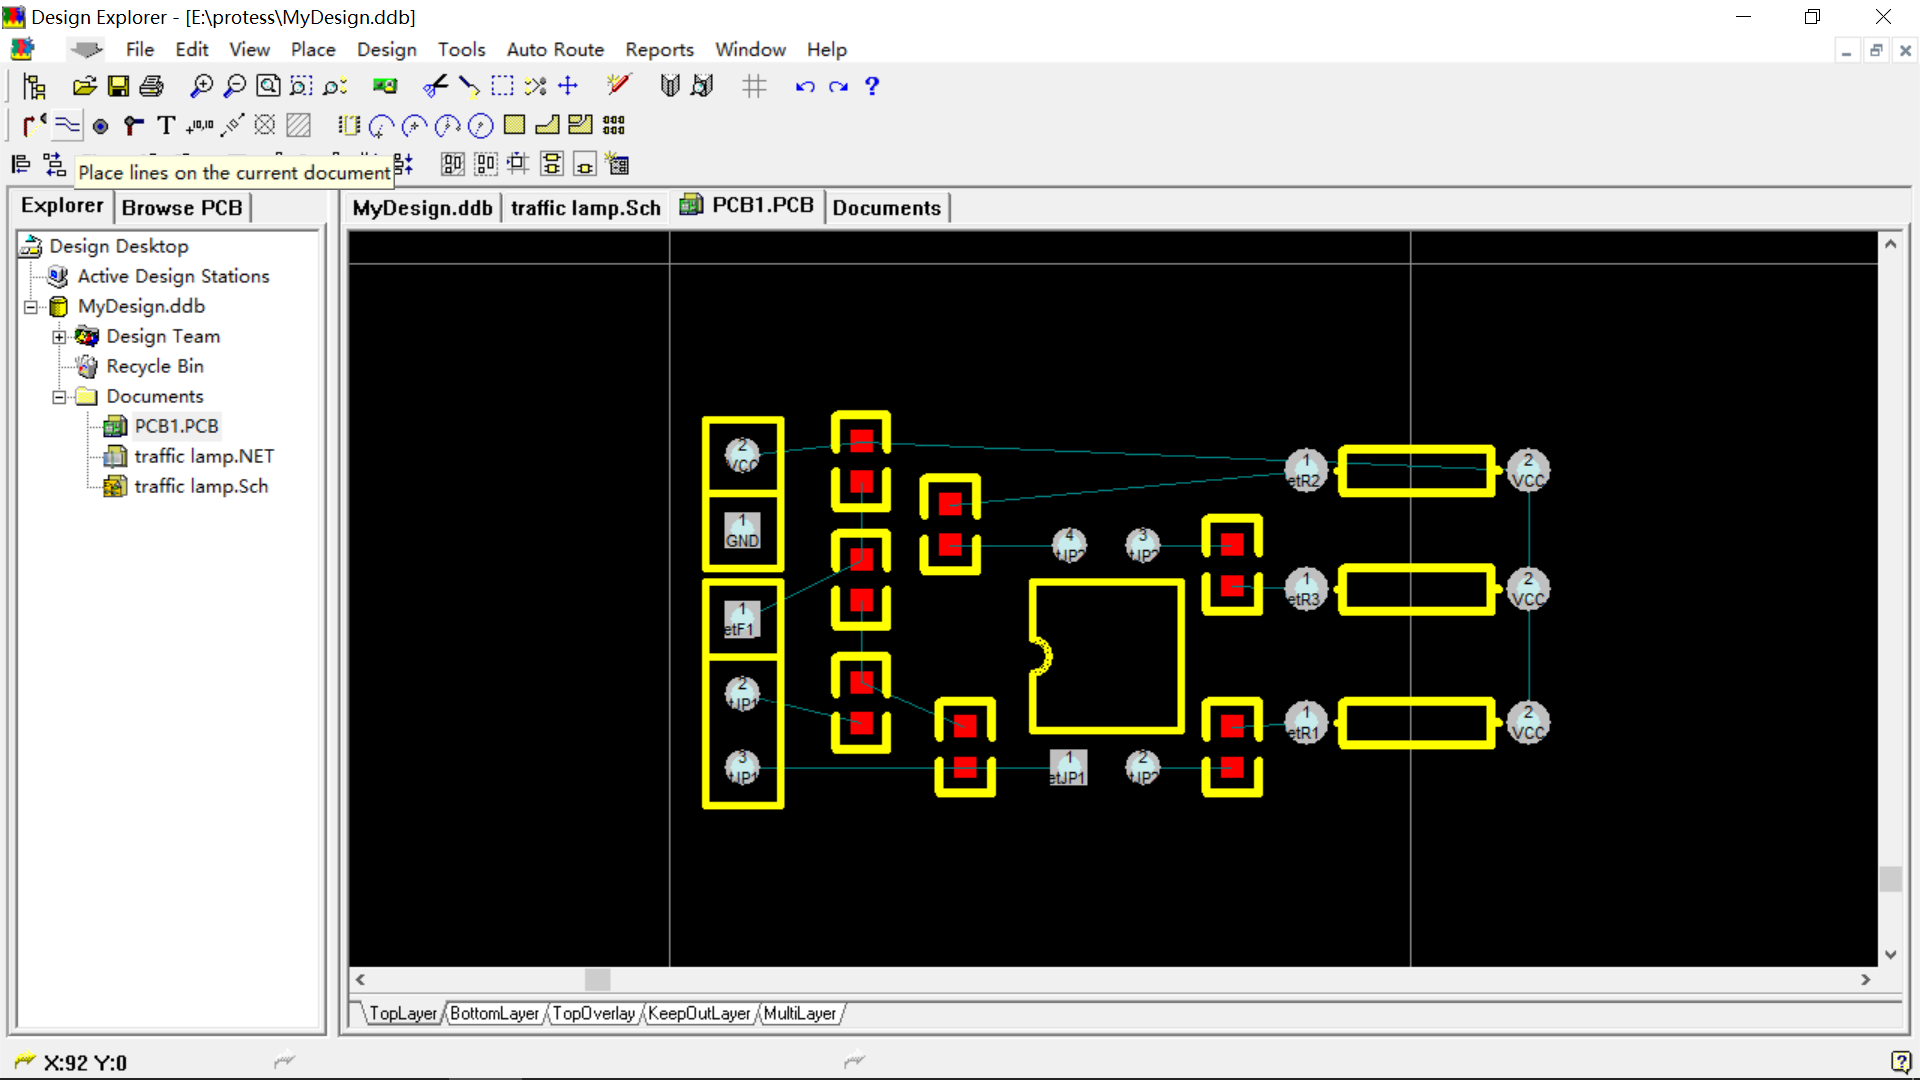Select PCB1.PCB in file tree
The height and width of the screenshot is (1080, 1920).
[173, 425]
